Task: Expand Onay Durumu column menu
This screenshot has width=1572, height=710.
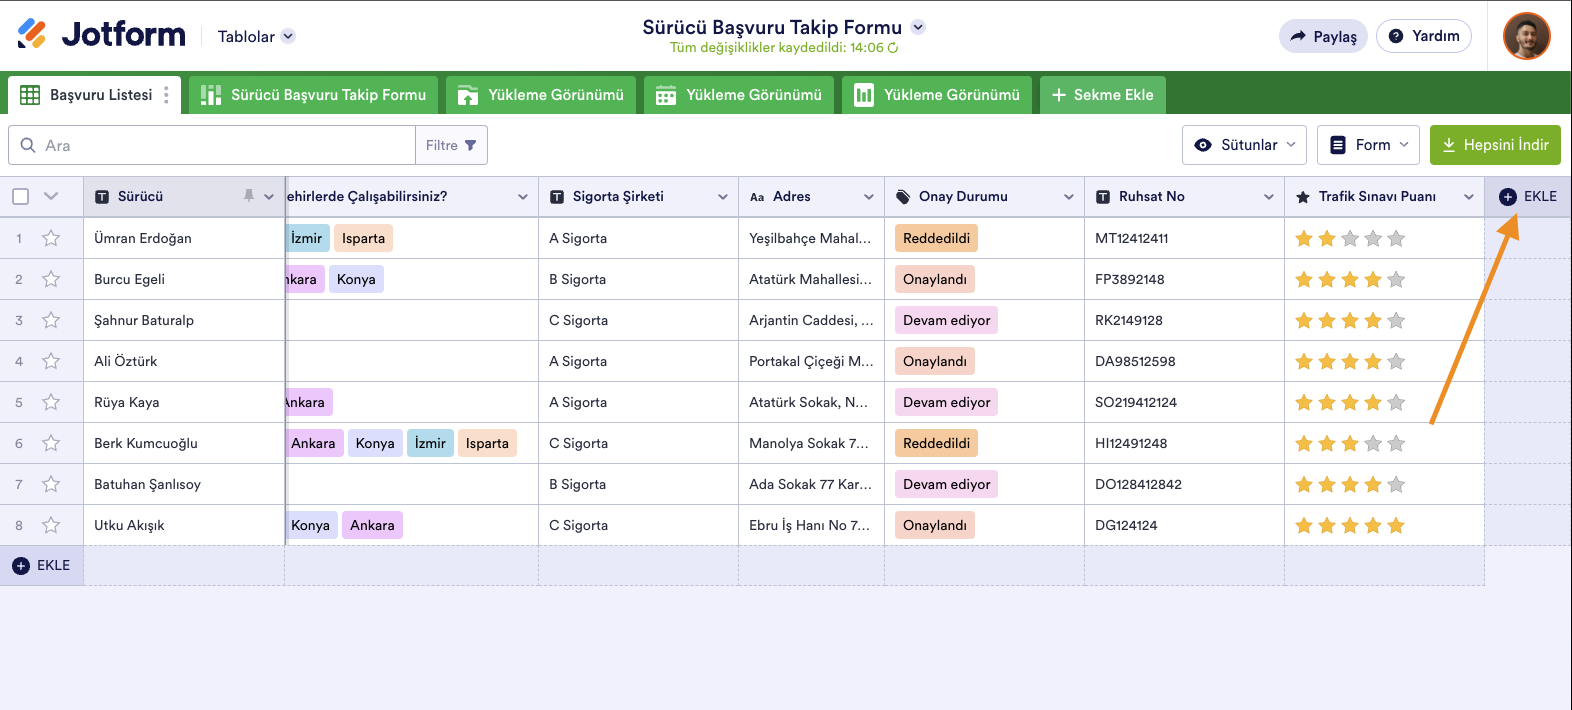Action: coord(1068,197)
